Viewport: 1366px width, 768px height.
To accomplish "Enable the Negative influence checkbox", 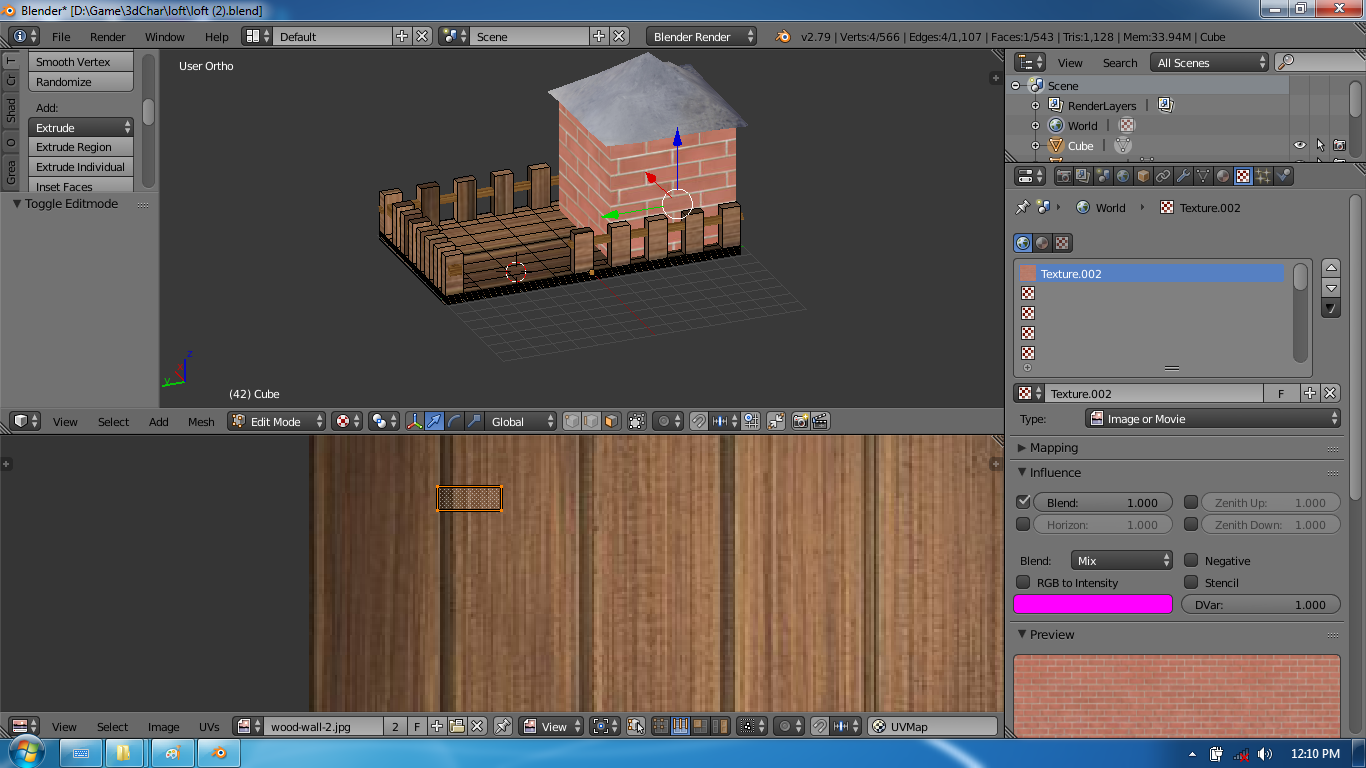I will coord(1191,560).
